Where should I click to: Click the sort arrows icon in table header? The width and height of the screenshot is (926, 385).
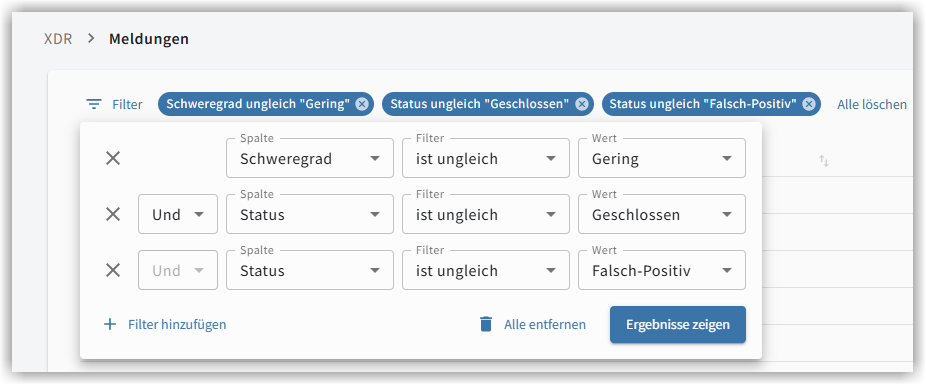tap(824, 160)
